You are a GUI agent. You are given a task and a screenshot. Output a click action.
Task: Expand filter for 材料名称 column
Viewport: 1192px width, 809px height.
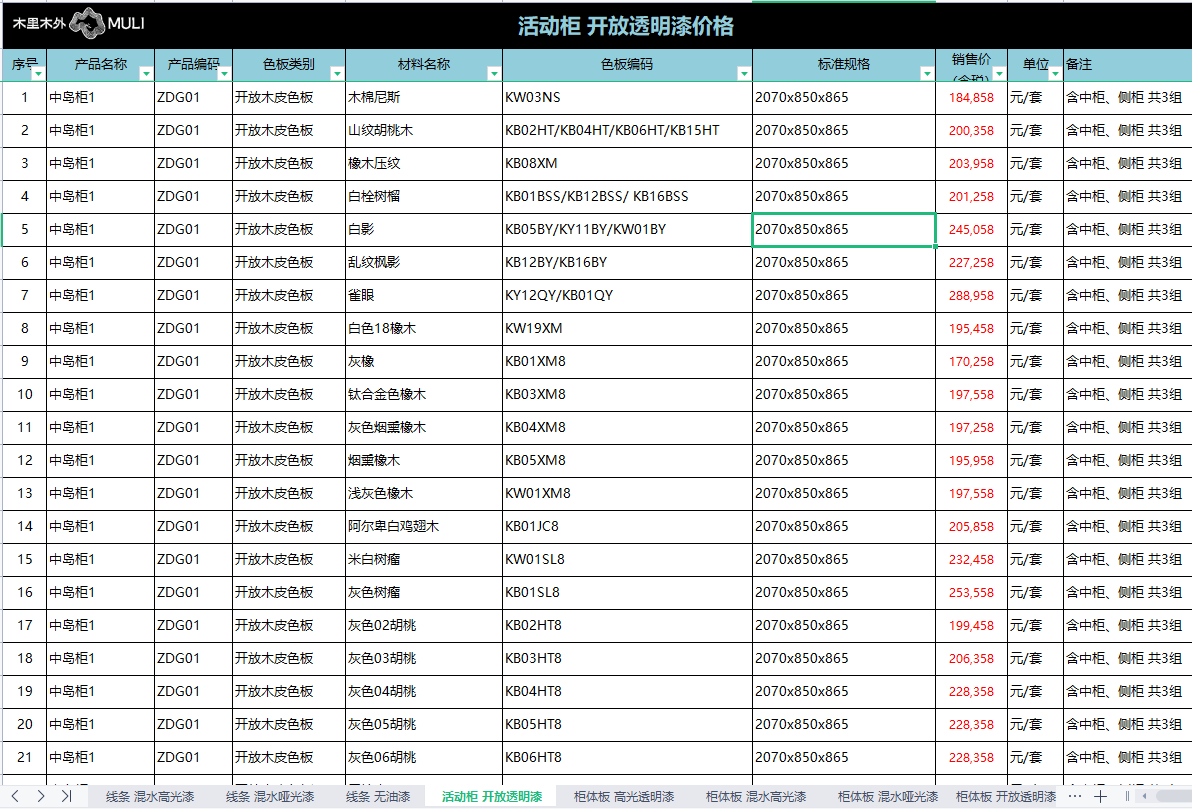[x=493, y=73]
